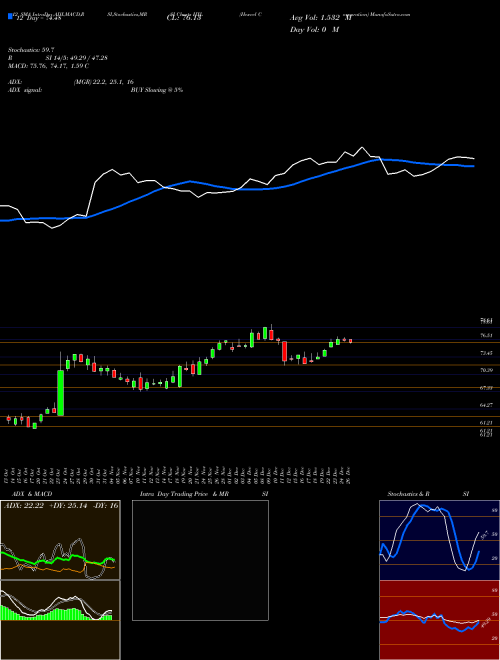
Task: Click the last red candlestick on the chart
Action: (351, 341)
